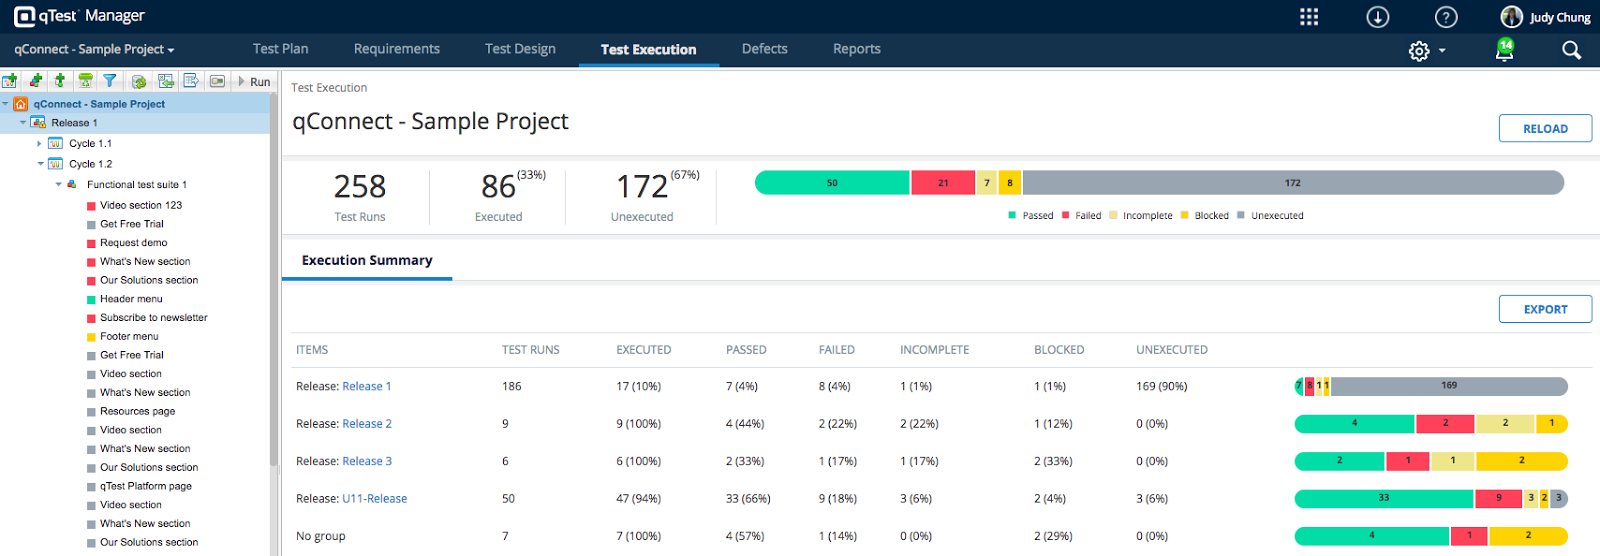Switch to the Requirements tab
Viewport: 1600px width, 556px height.
point(397,49)
